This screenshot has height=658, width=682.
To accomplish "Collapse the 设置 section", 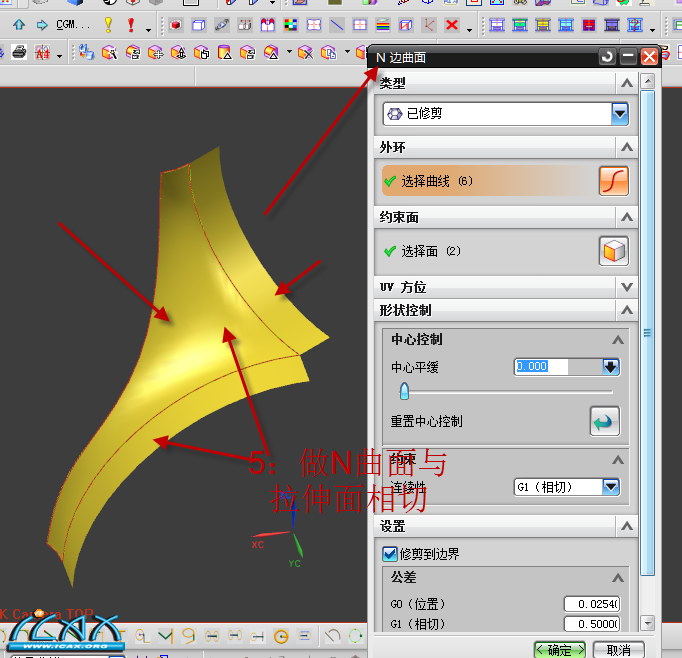I will [x=627, y=526].
